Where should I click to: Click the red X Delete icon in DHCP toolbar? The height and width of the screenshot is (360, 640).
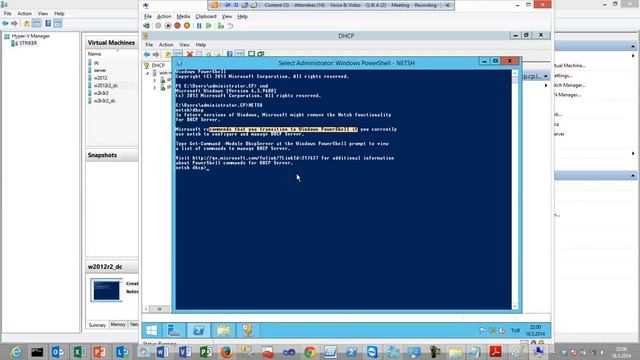click(190, 54)
